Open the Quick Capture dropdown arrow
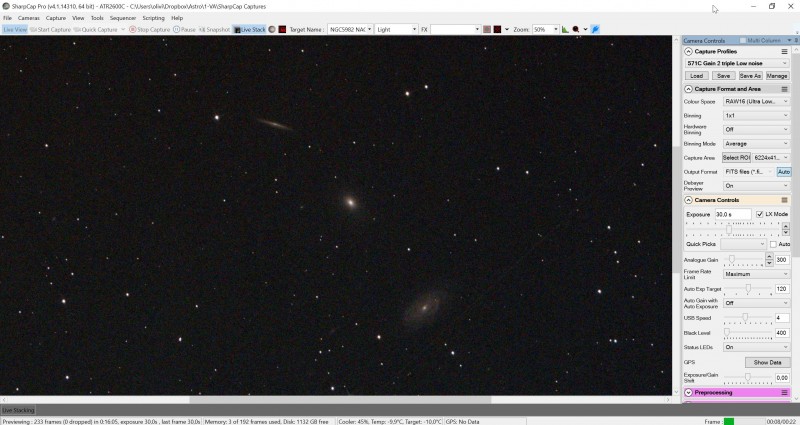 [x=123, y=30]
